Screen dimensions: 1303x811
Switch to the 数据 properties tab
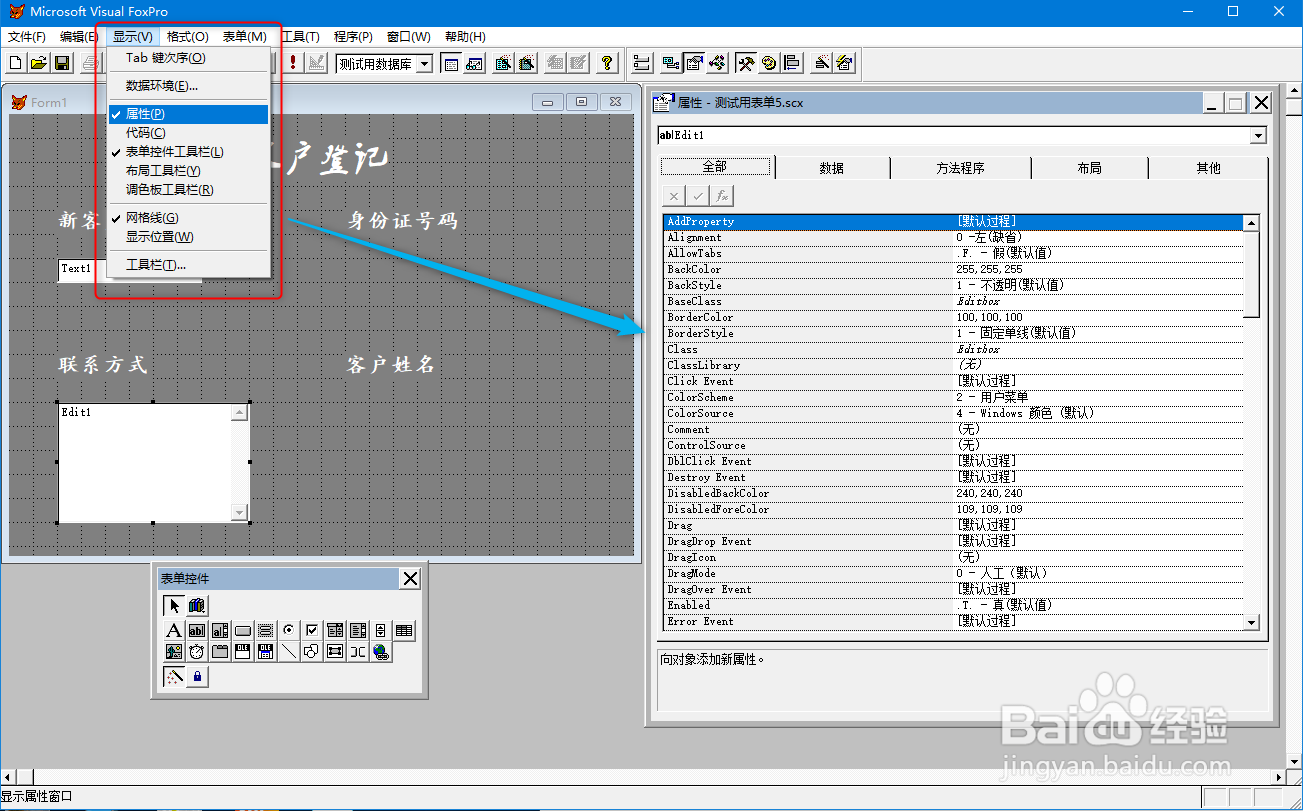[832, 168]
